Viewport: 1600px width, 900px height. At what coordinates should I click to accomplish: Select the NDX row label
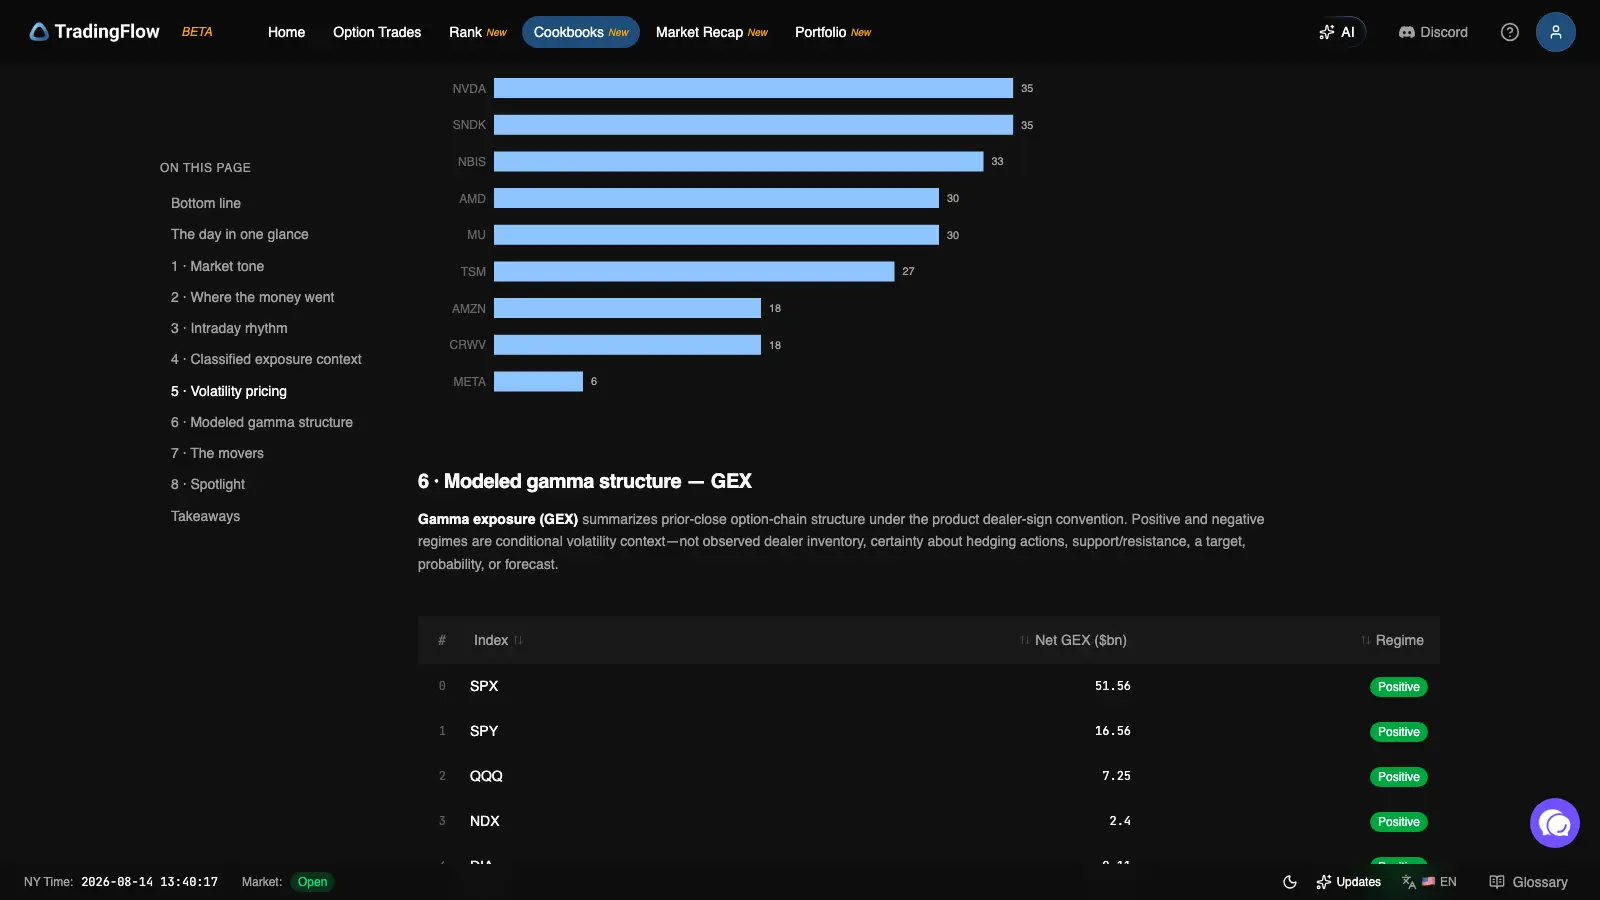[x=485, y=821]
